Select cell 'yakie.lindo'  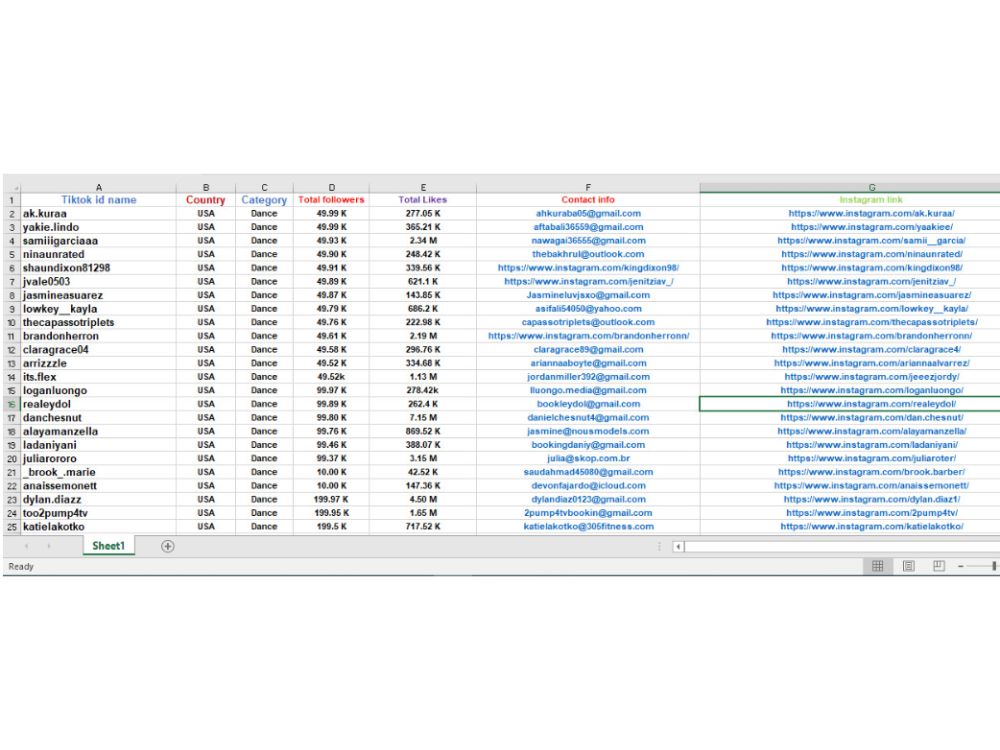click(98, 227)
